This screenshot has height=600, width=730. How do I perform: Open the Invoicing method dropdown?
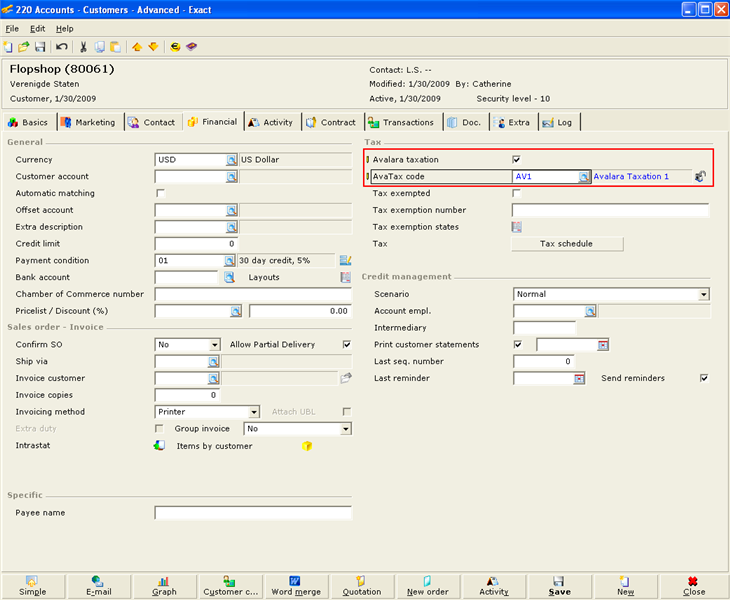tap(254, 412)
